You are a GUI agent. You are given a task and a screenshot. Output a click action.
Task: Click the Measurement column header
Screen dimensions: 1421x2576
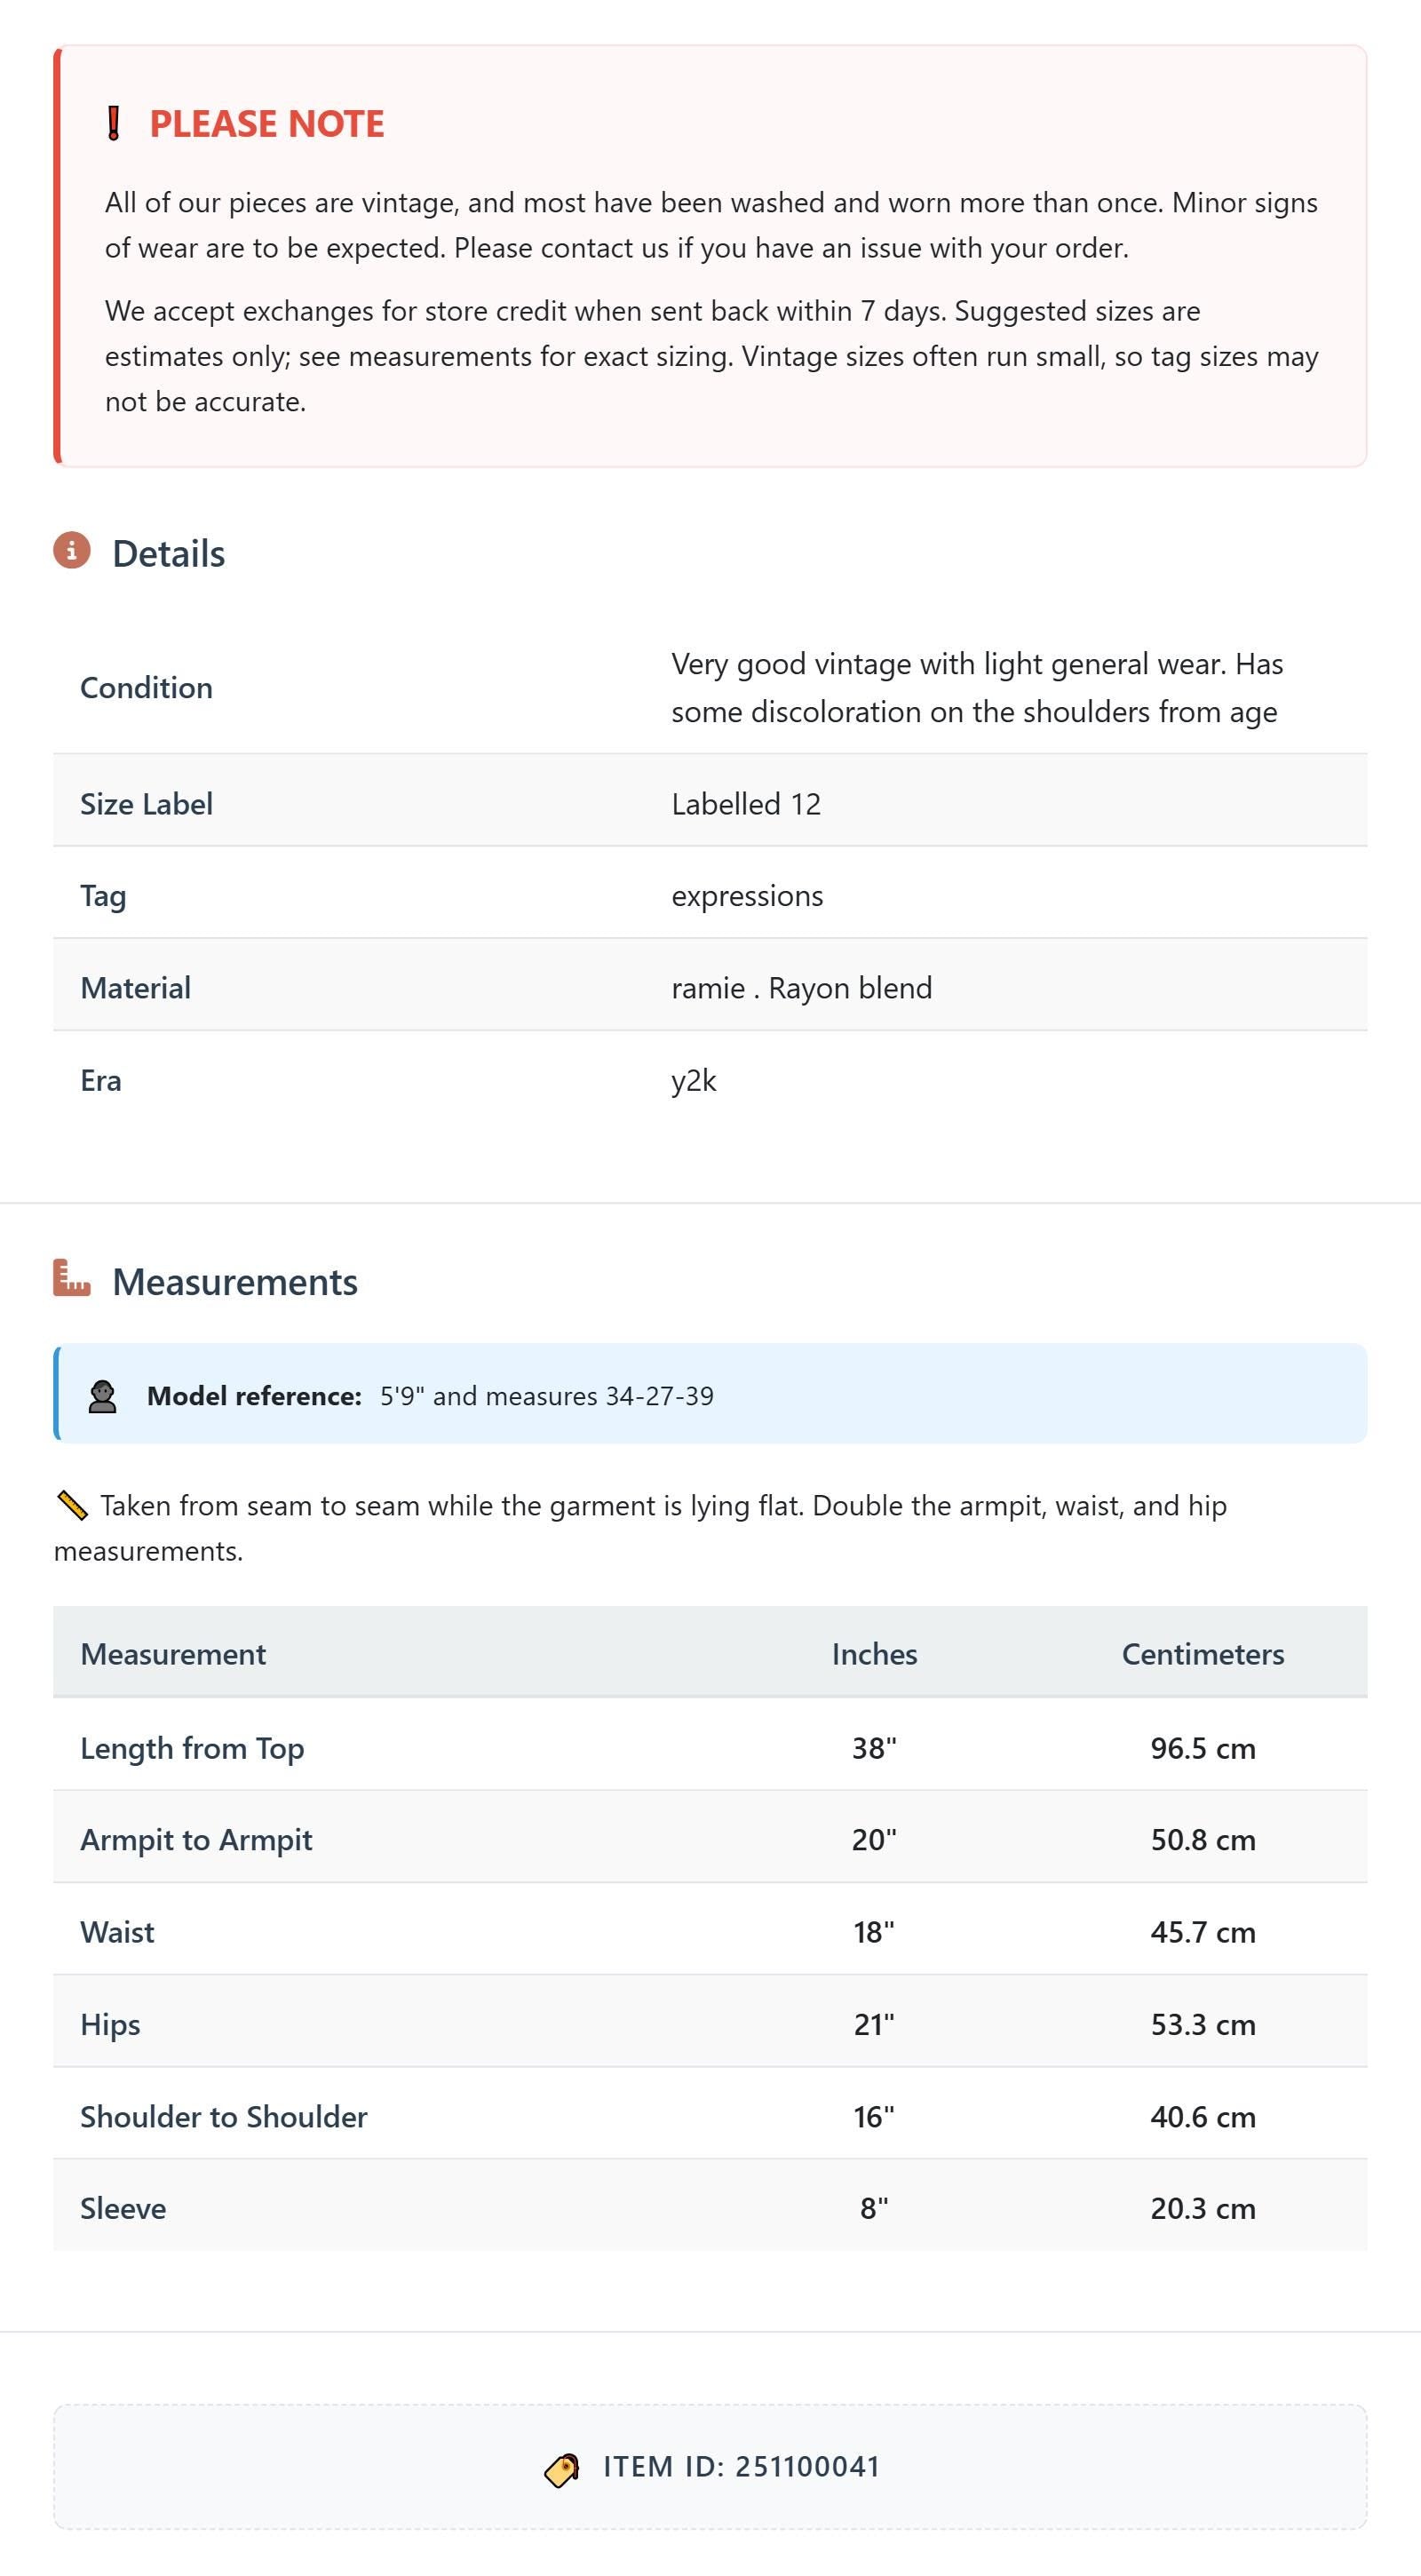pyautogui.click(x=173, y=1654)
